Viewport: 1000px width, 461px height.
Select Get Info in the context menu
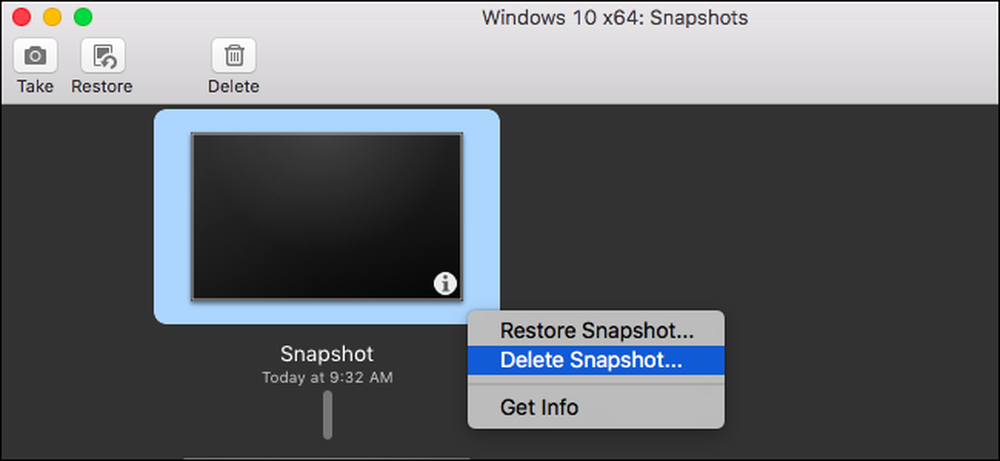point(596,407)
